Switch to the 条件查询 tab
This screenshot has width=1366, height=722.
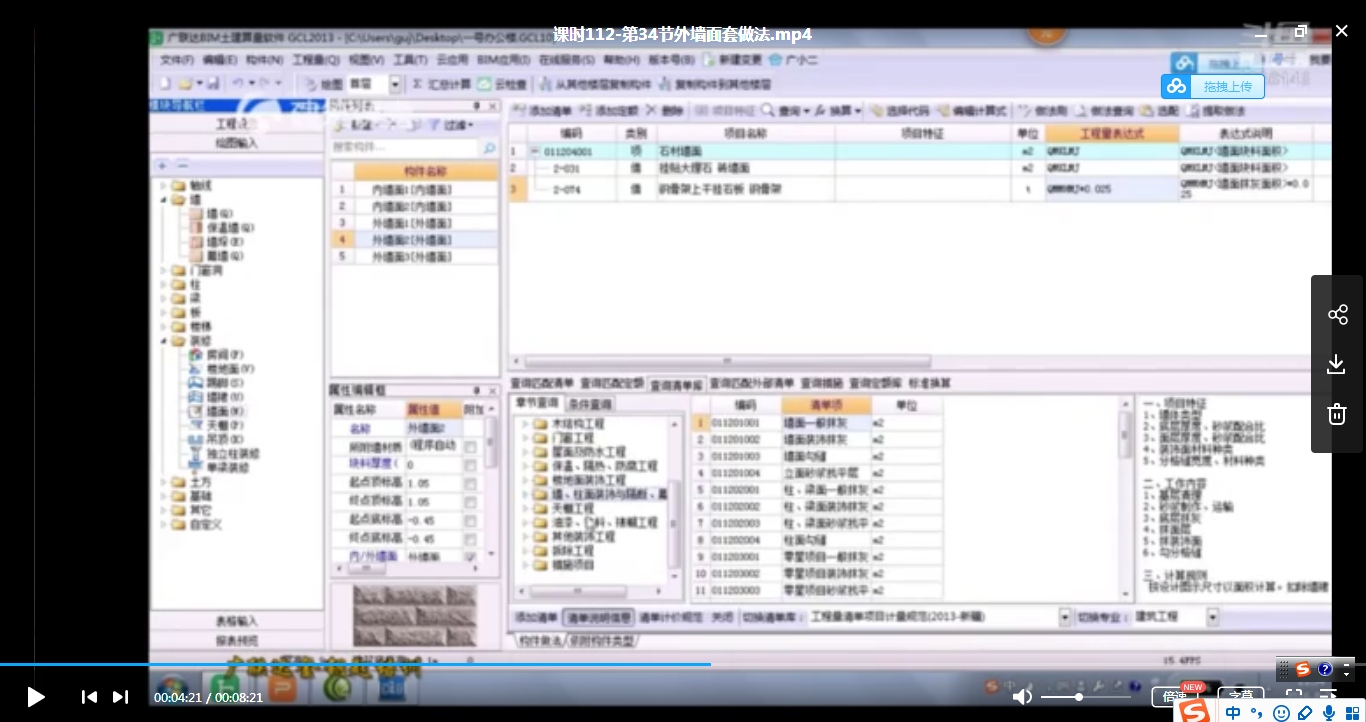590,404
